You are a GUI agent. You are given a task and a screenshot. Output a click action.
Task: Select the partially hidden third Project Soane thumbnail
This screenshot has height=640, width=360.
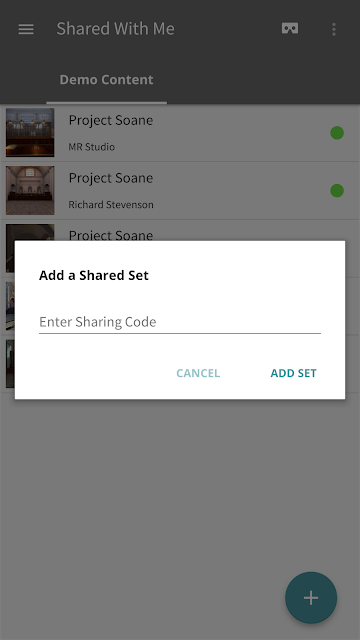pos(30,232)
